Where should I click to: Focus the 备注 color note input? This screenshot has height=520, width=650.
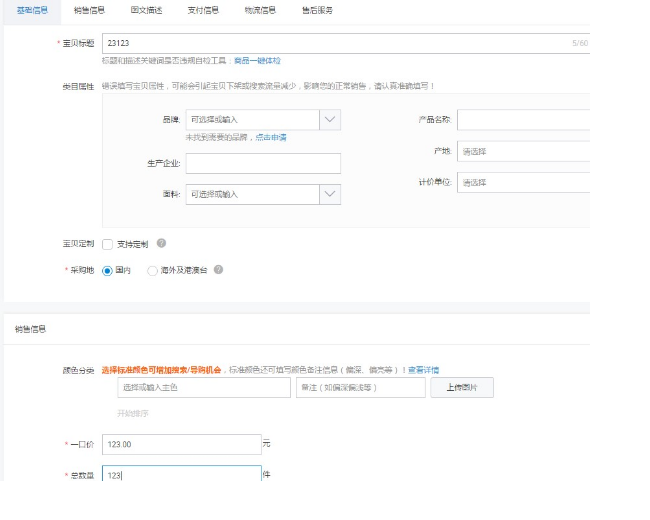coord(361,388)
